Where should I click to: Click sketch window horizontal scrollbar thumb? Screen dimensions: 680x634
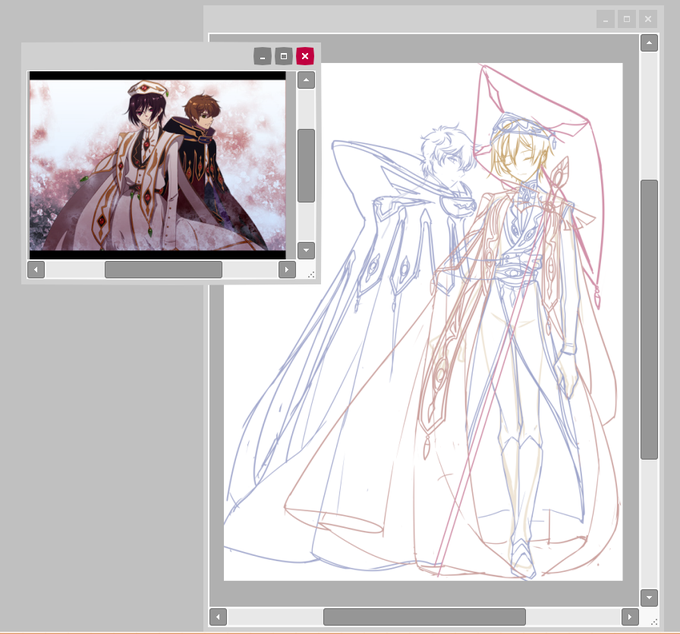tap(425, 617)
